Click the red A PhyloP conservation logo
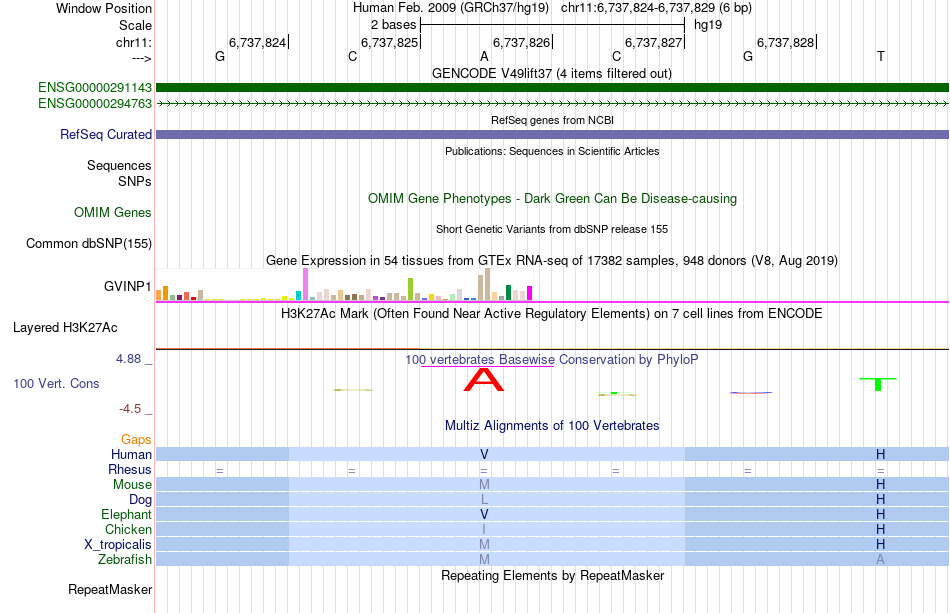This screenshot has height=613, width=950. point(483,380)
